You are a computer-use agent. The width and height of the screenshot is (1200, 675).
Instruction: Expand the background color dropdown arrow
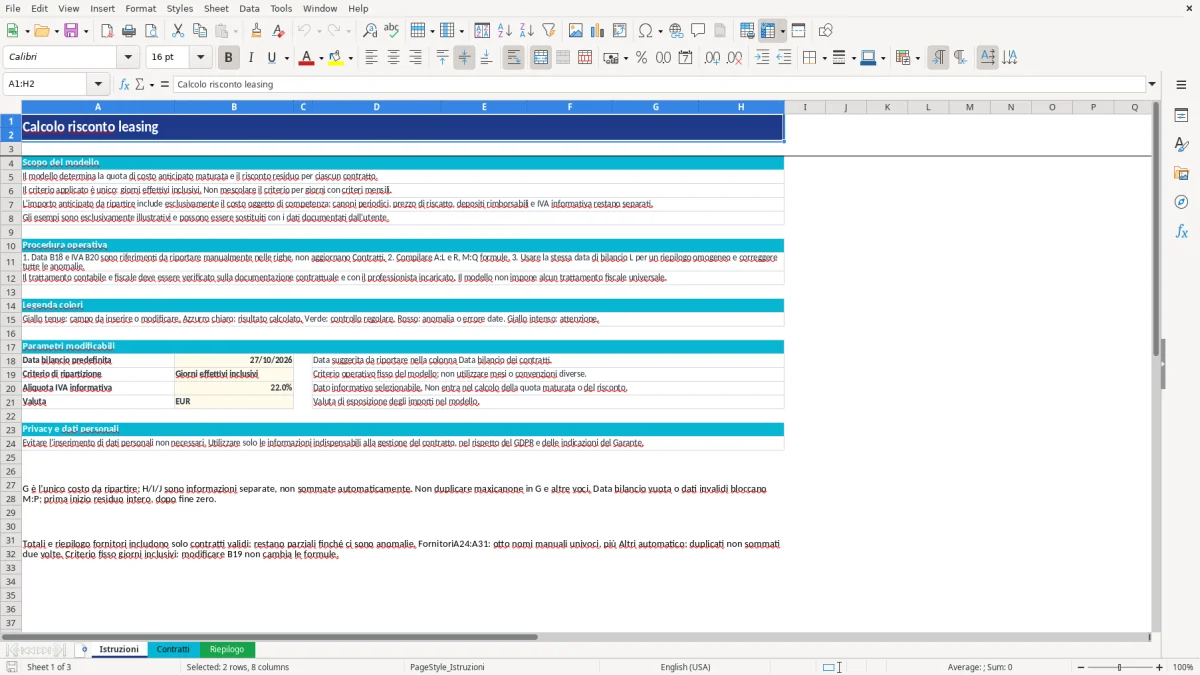350,58
